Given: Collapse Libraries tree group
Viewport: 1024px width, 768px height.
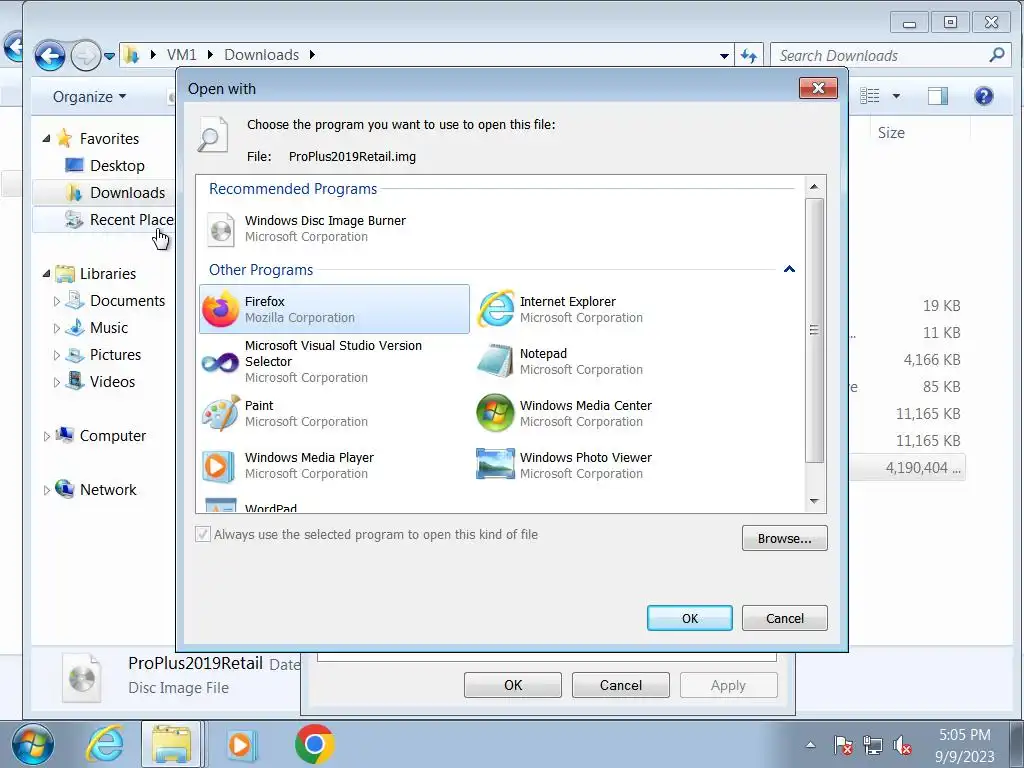Looking at the screenshot, I should tap(46, 274).
